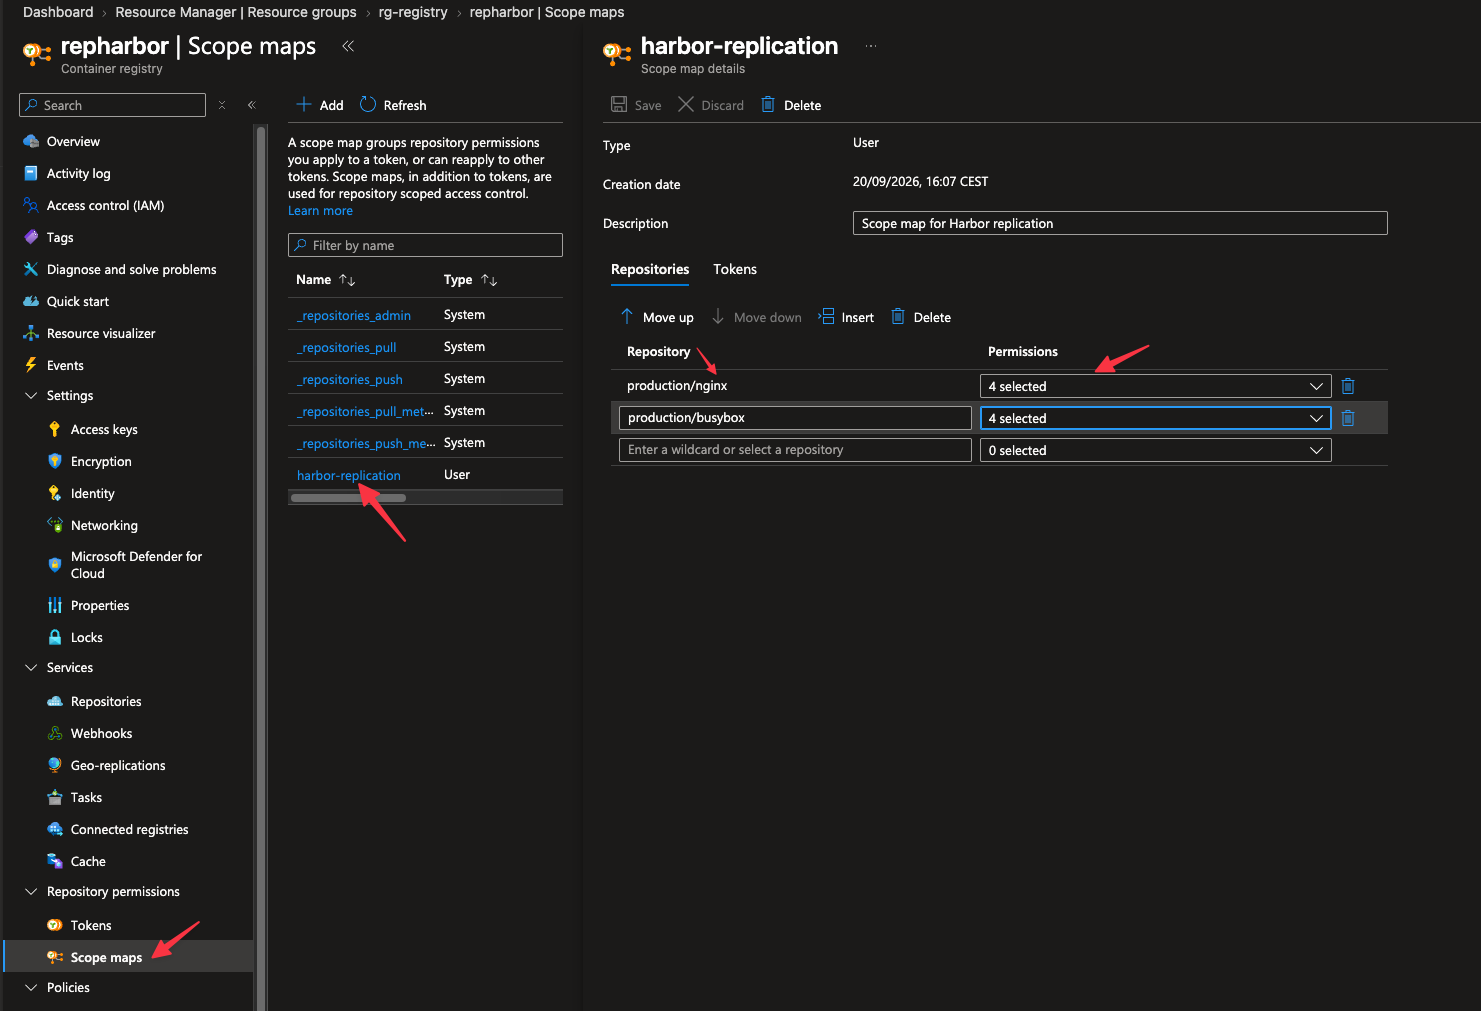The width and height of the screenshot is (1481, 1011).
Task: Open Networking settings
Action: [x=104, y=525]
